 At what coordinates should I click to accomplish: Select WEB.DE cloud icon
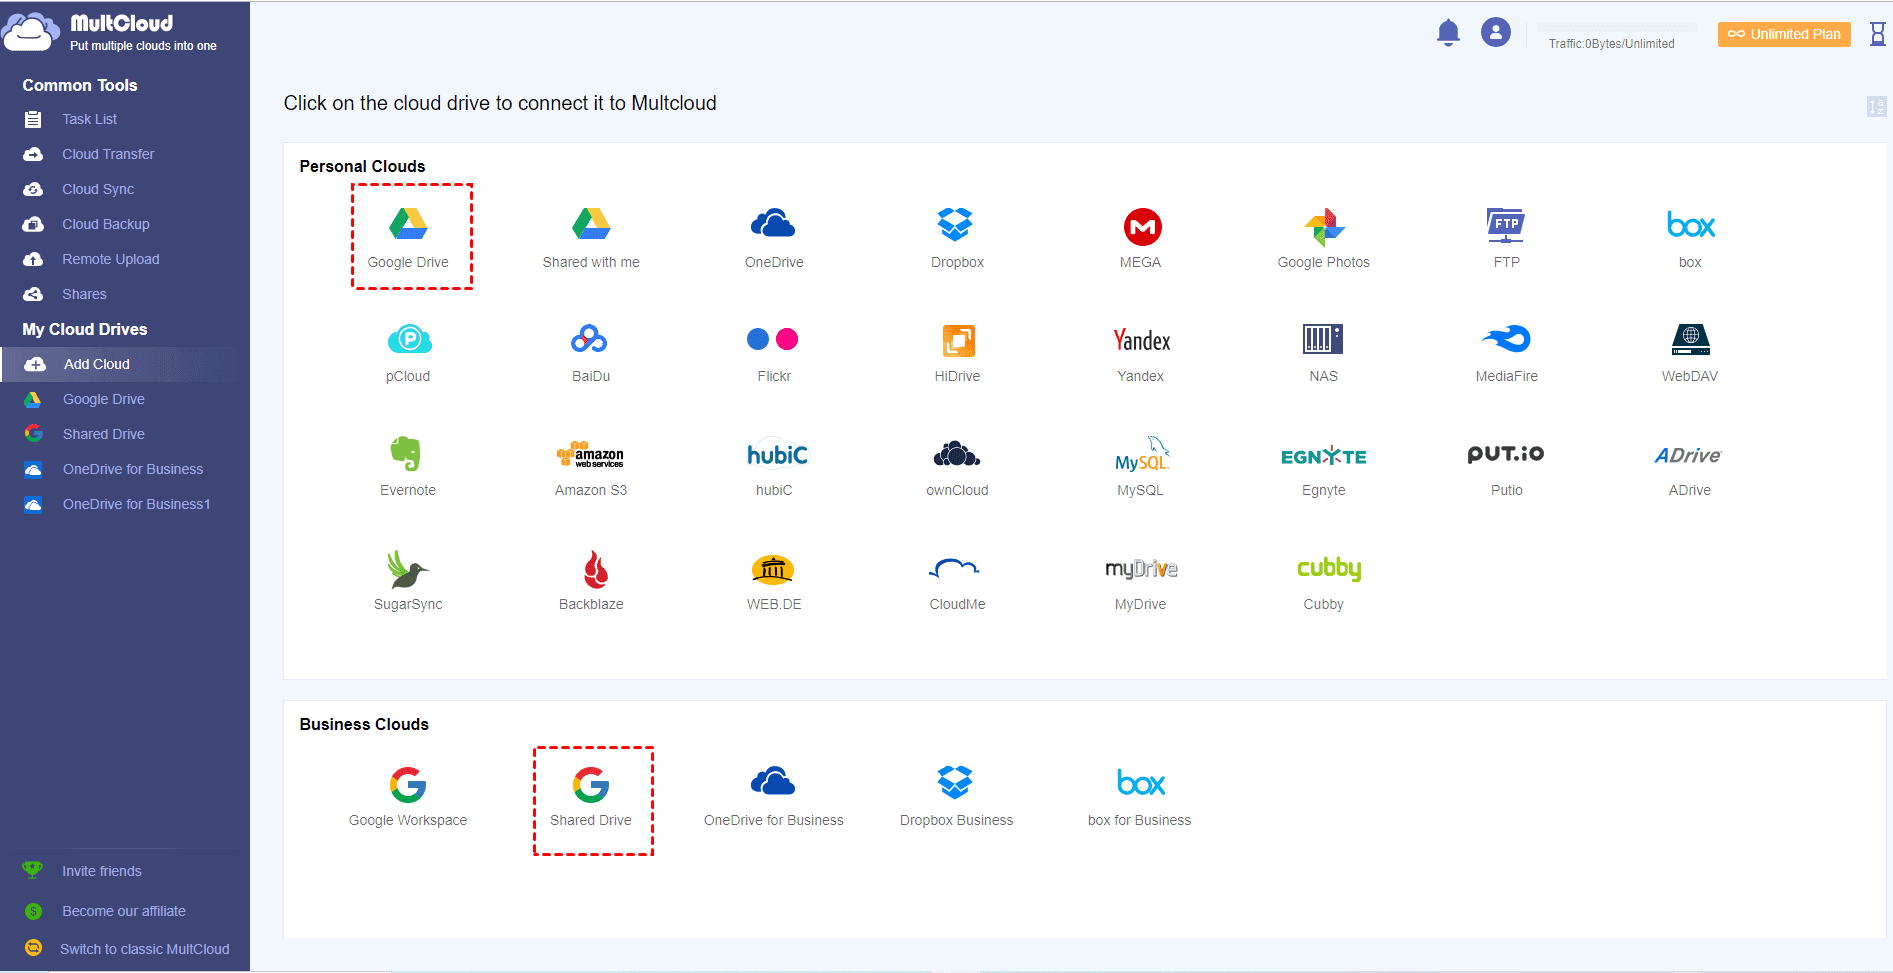point(774,569)
